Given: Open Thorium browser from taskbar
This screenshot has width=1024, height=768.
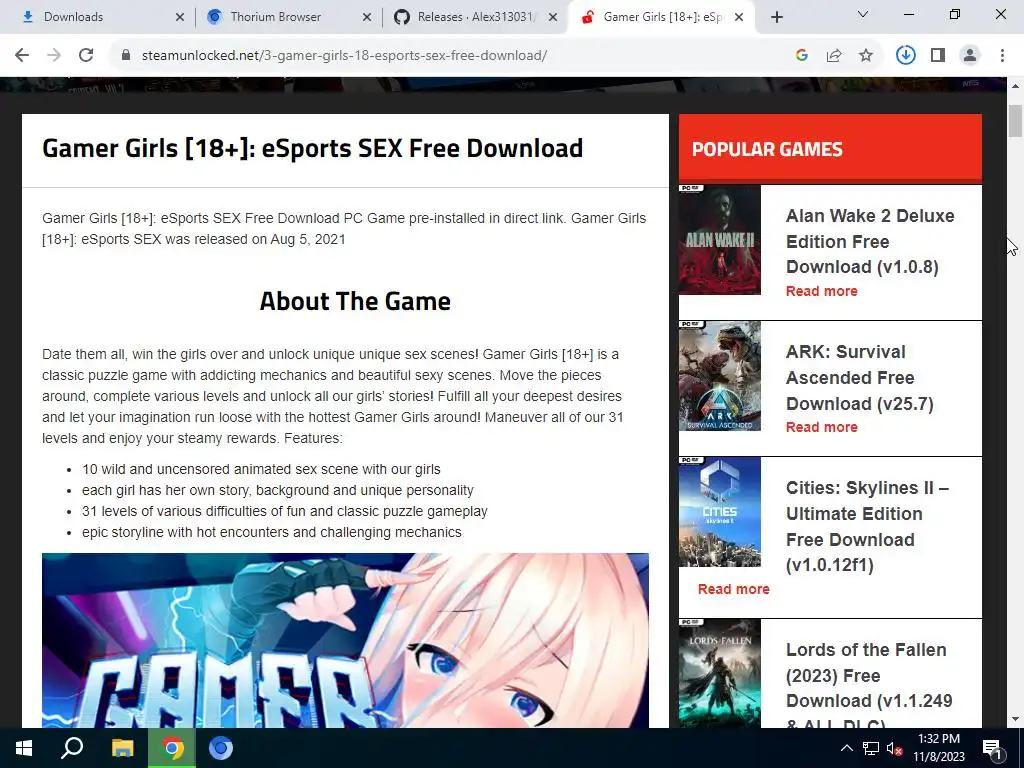Looking at the screenshot, I should [x=221, y=748].
